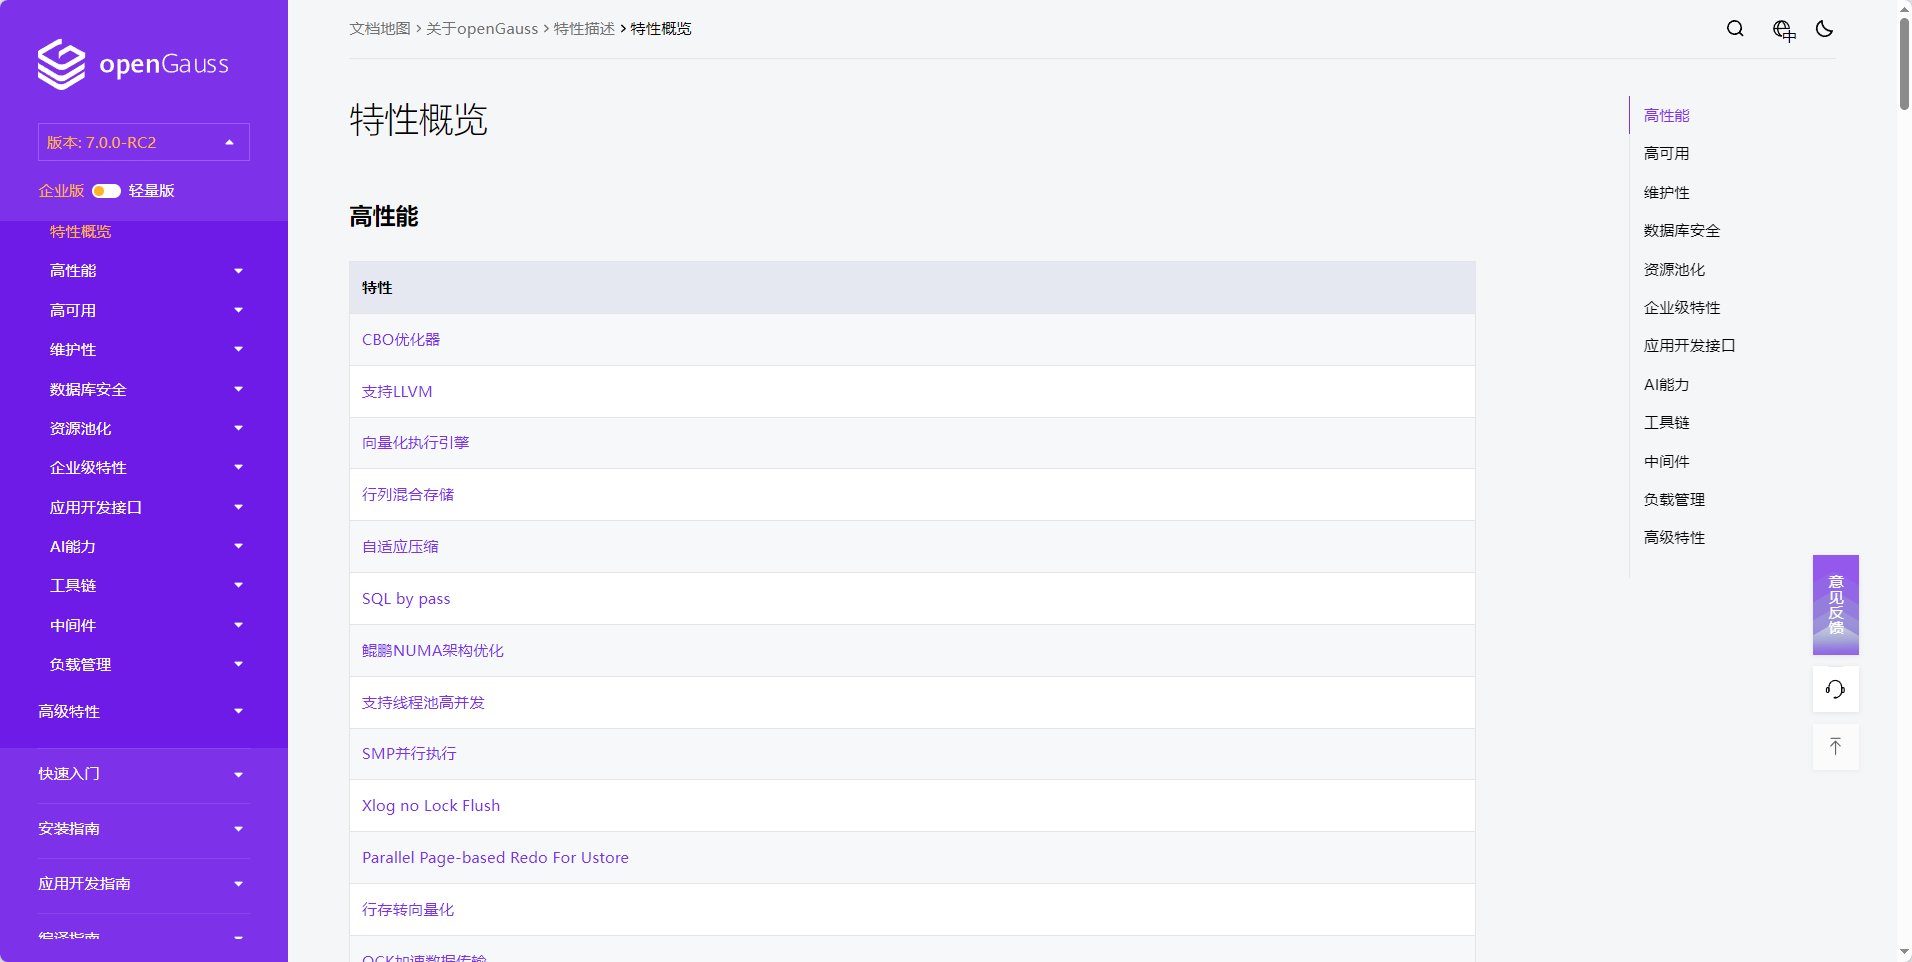Expand 应用开发接口 arrow in sidebar

(x=238, y=507)
